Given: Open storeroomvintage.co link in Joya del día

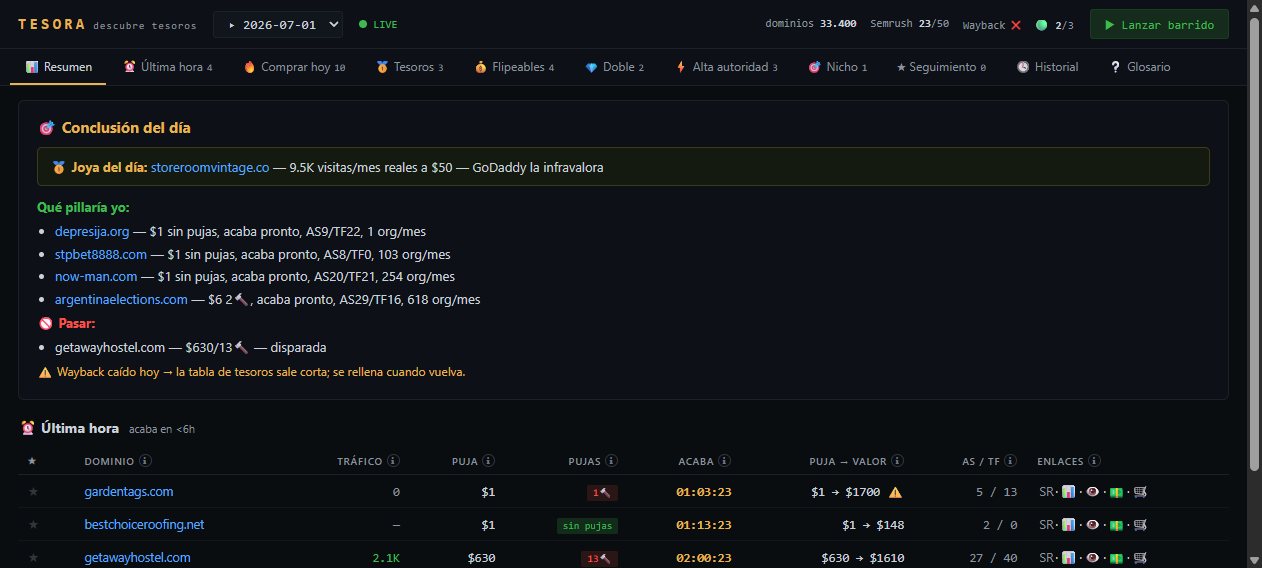Looking at the screenshot, I should click(x=210, y=167).
